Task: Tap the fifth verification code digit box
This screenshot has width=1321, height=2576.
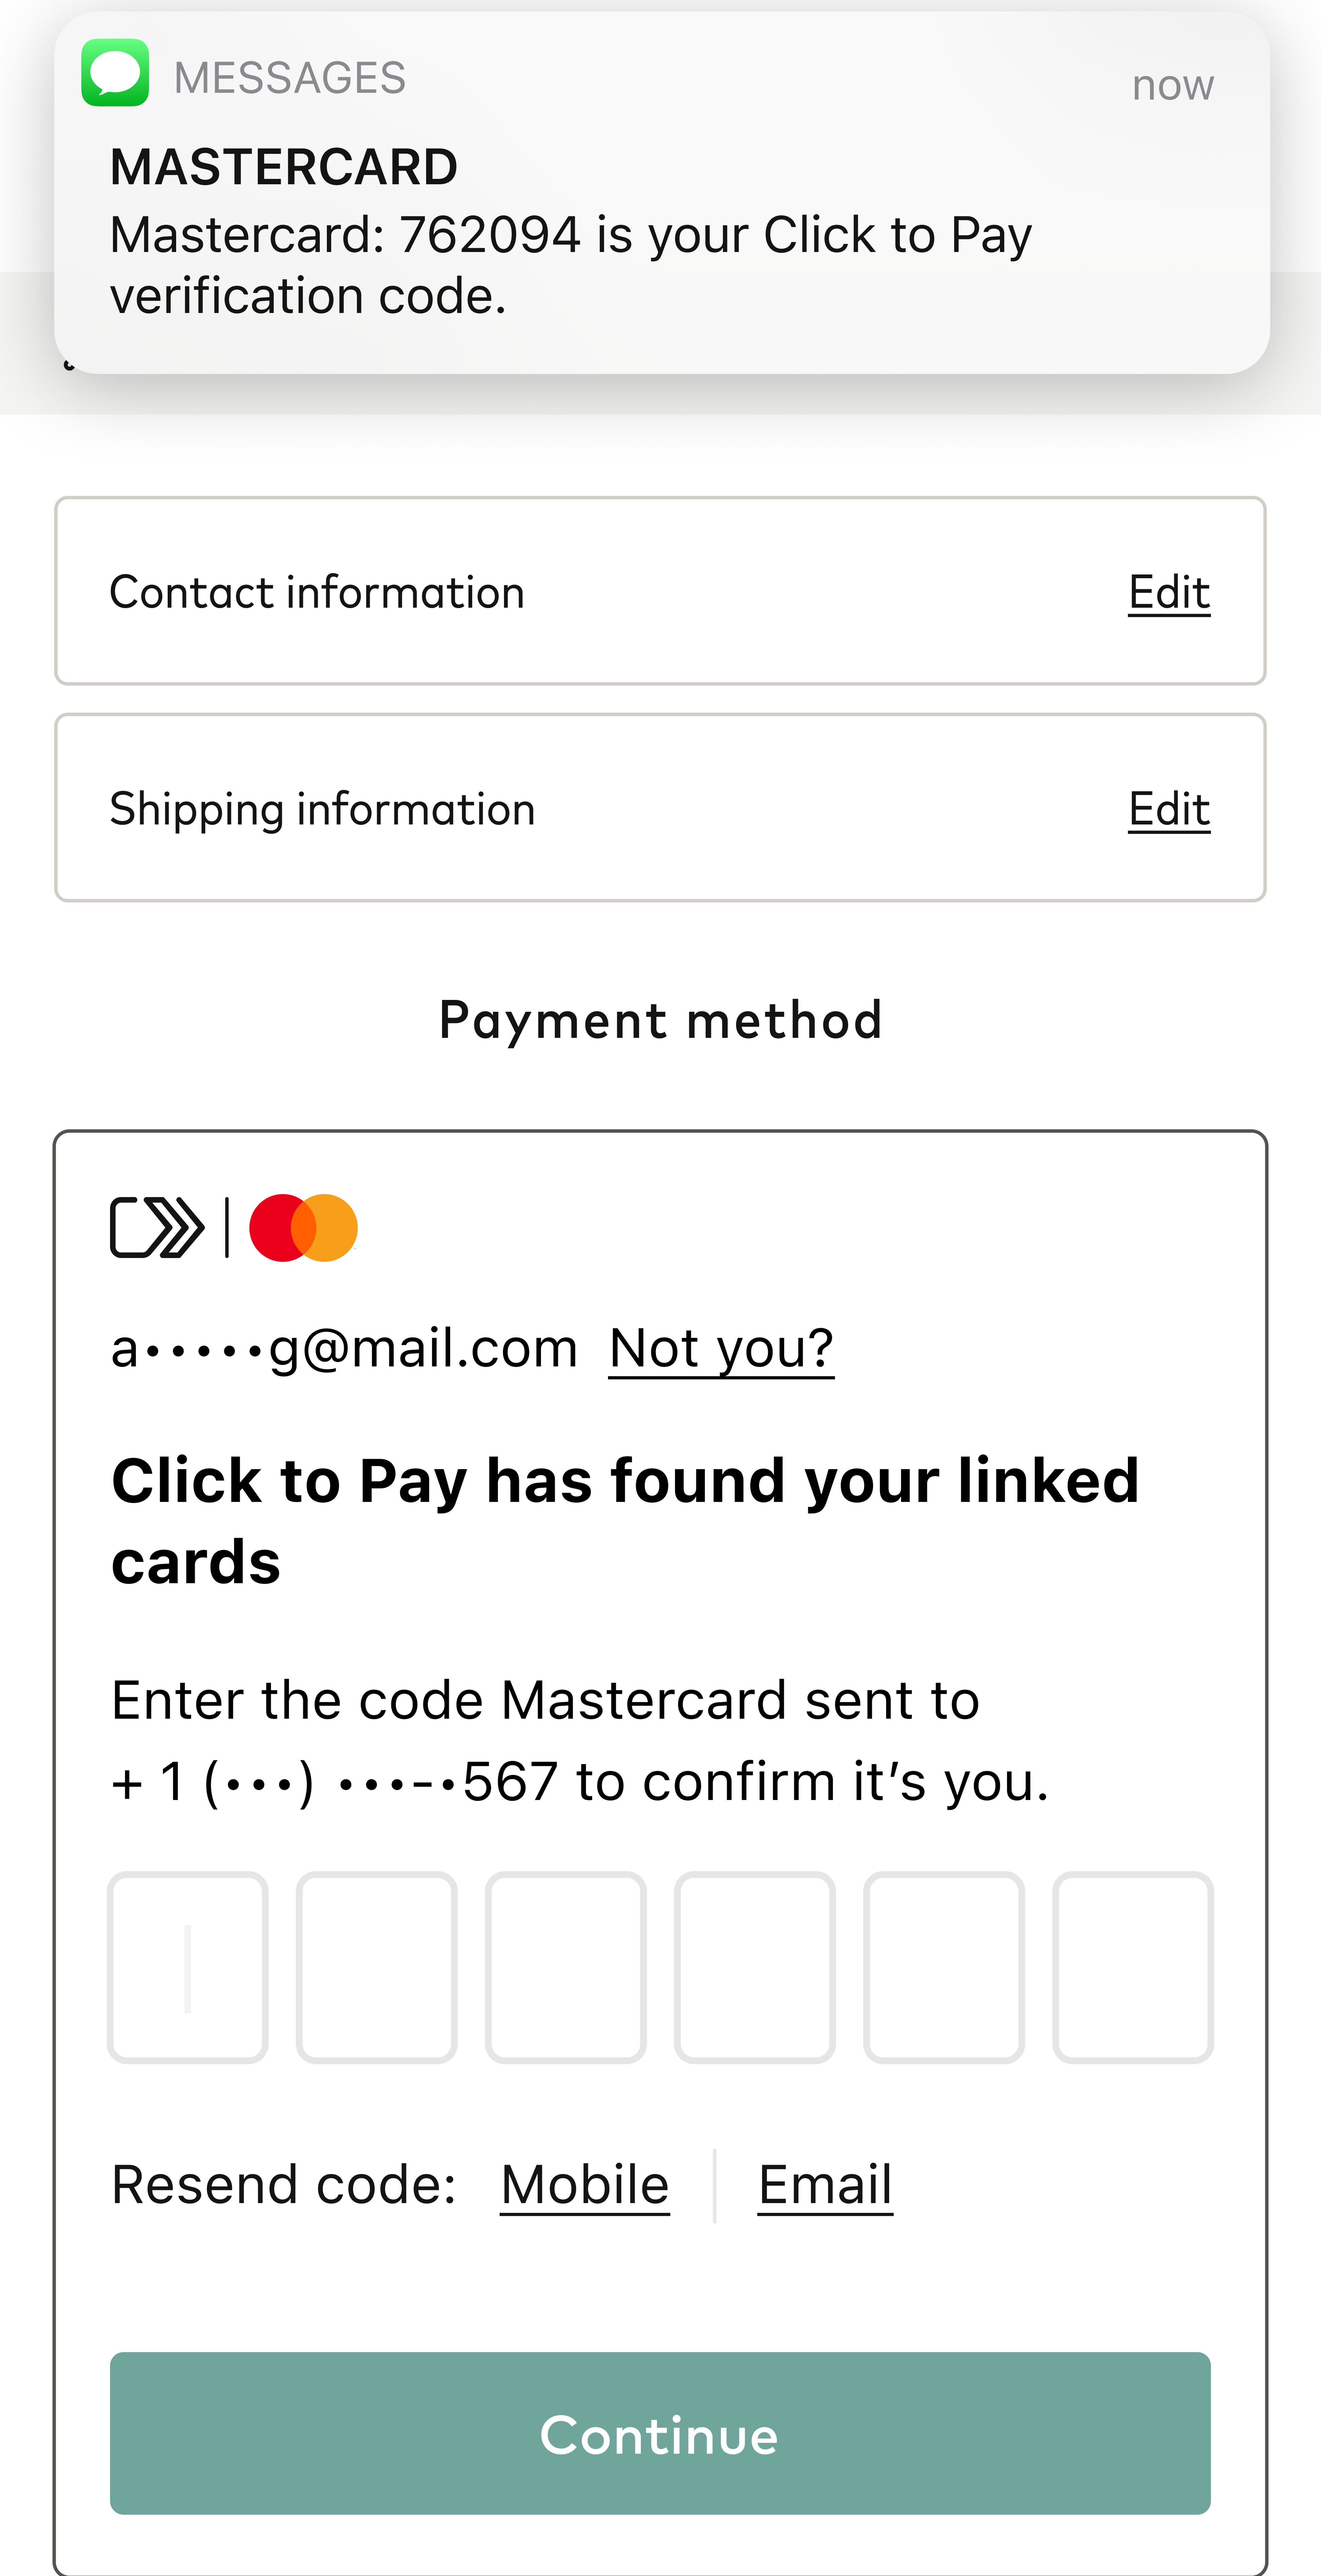Action: (944, 1967)
